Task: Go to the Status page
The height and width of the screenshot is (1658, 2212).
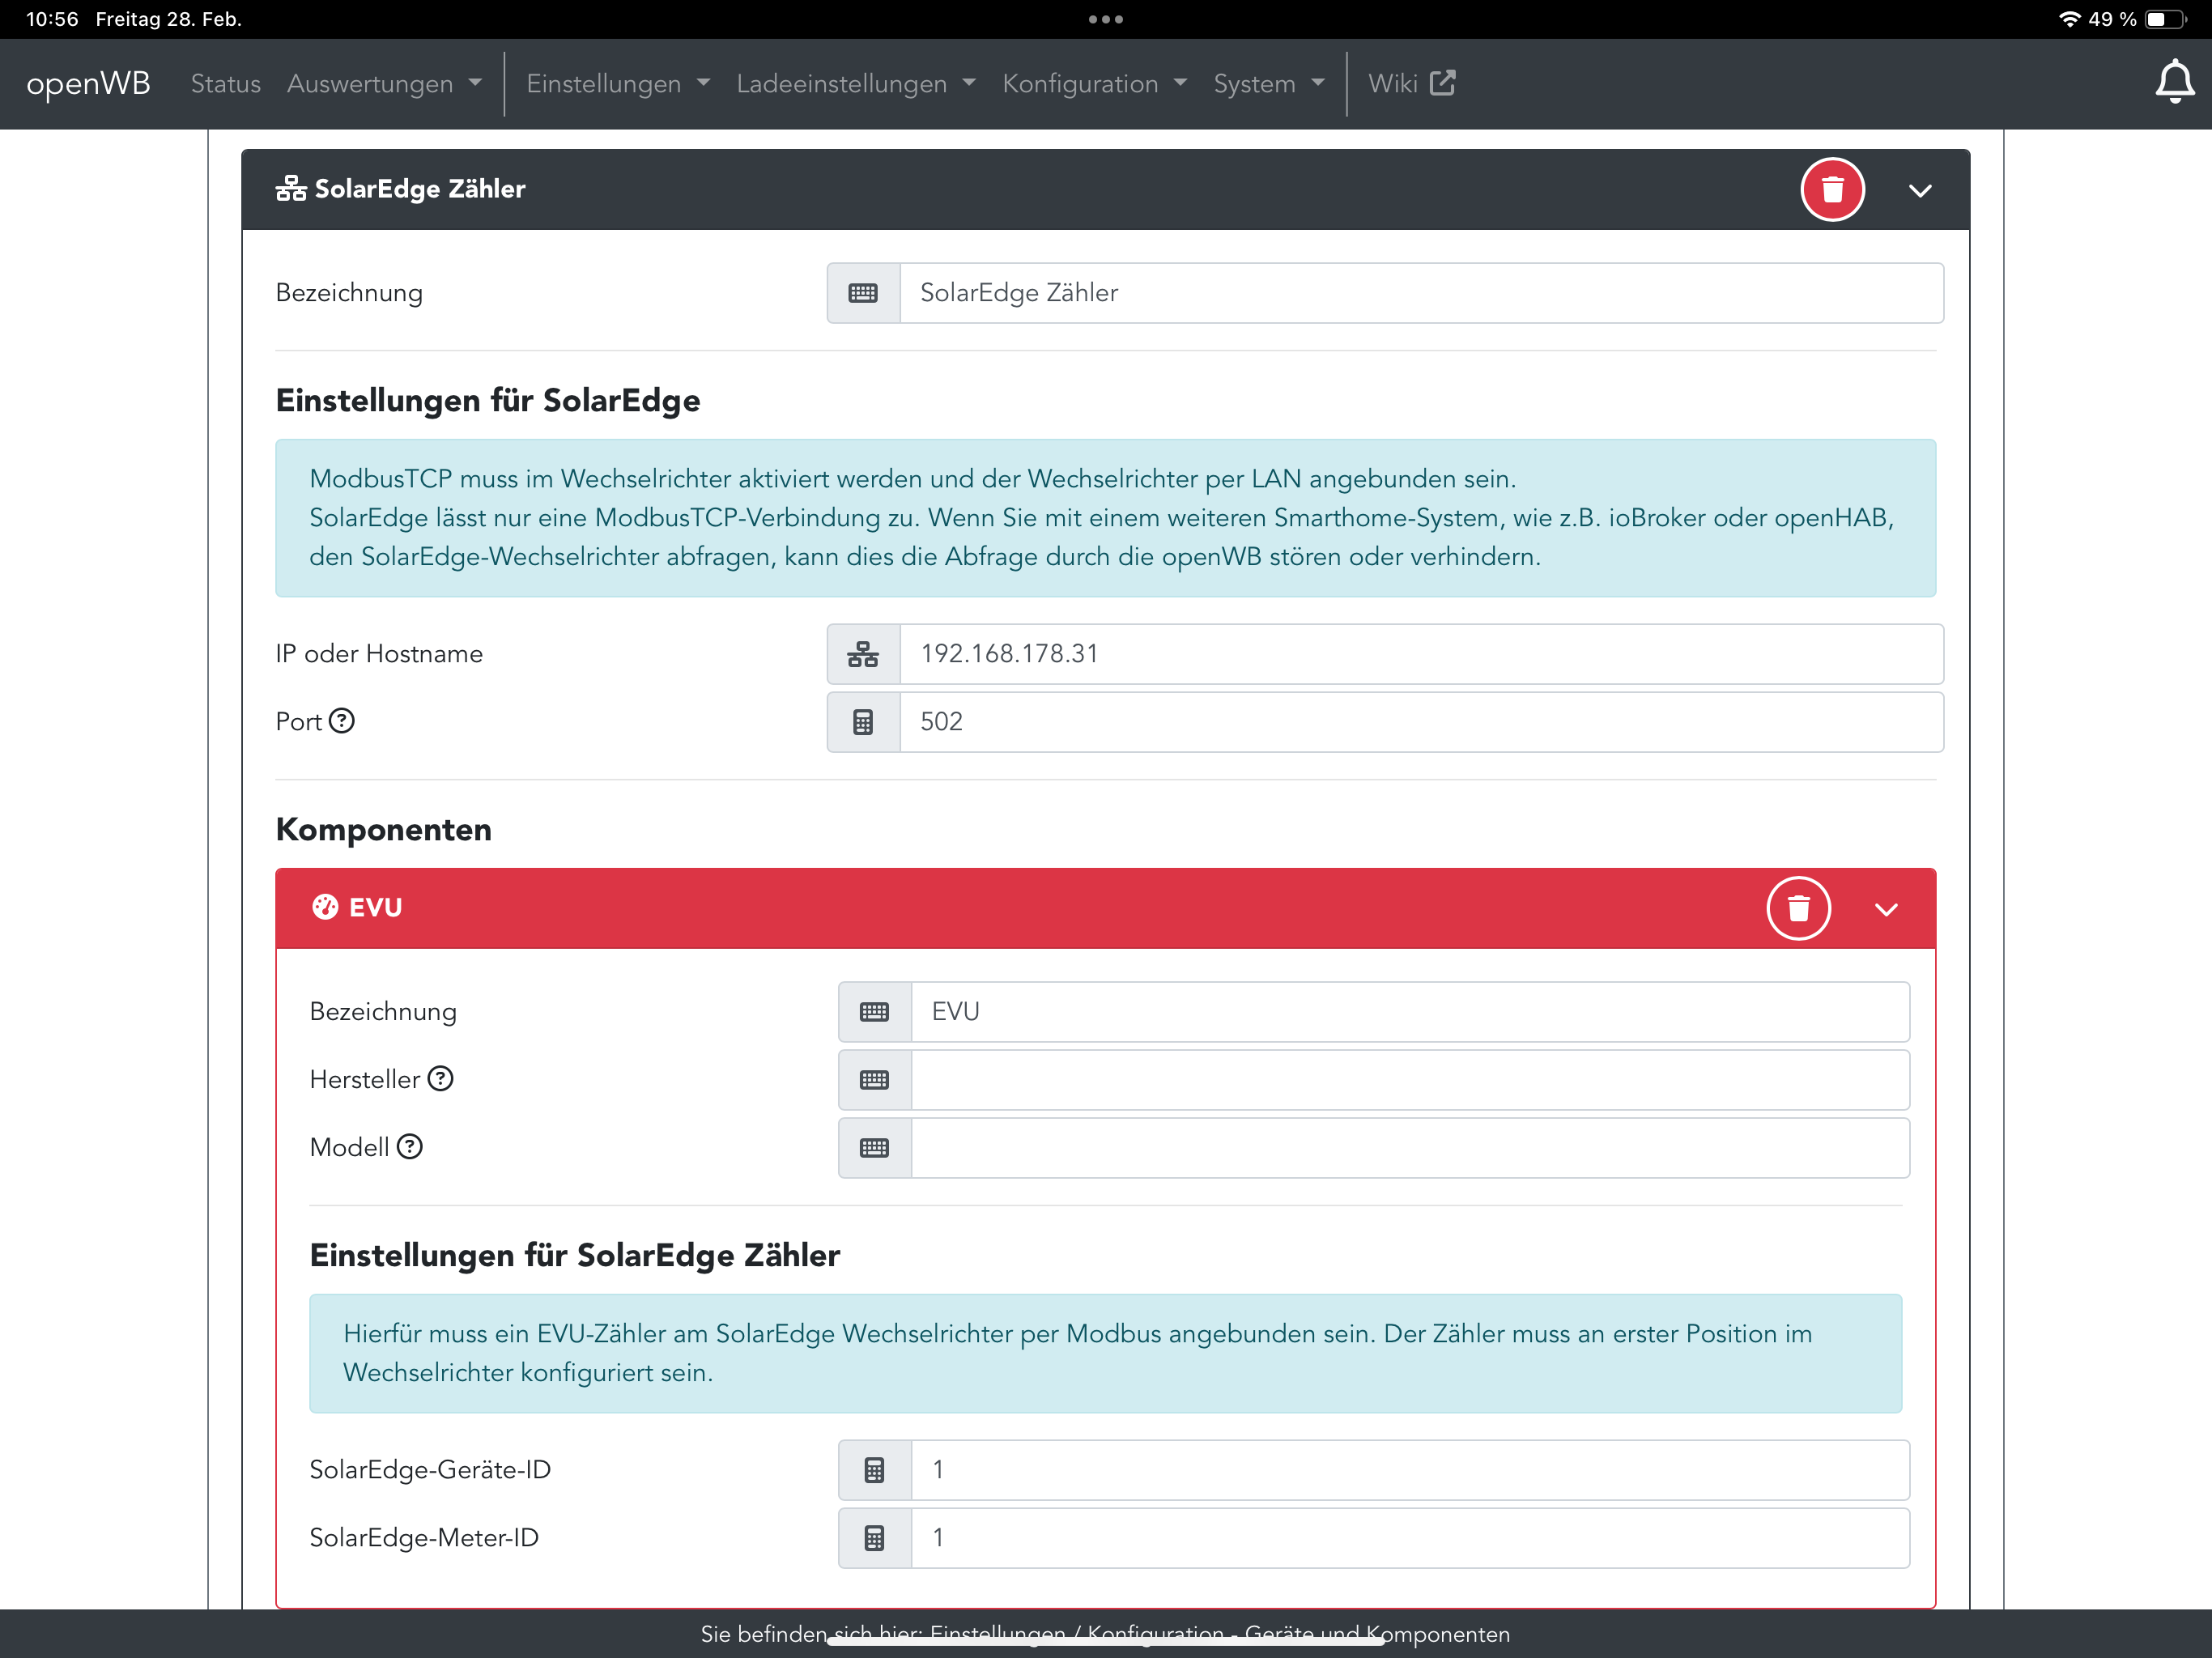Action: (225, 84)
